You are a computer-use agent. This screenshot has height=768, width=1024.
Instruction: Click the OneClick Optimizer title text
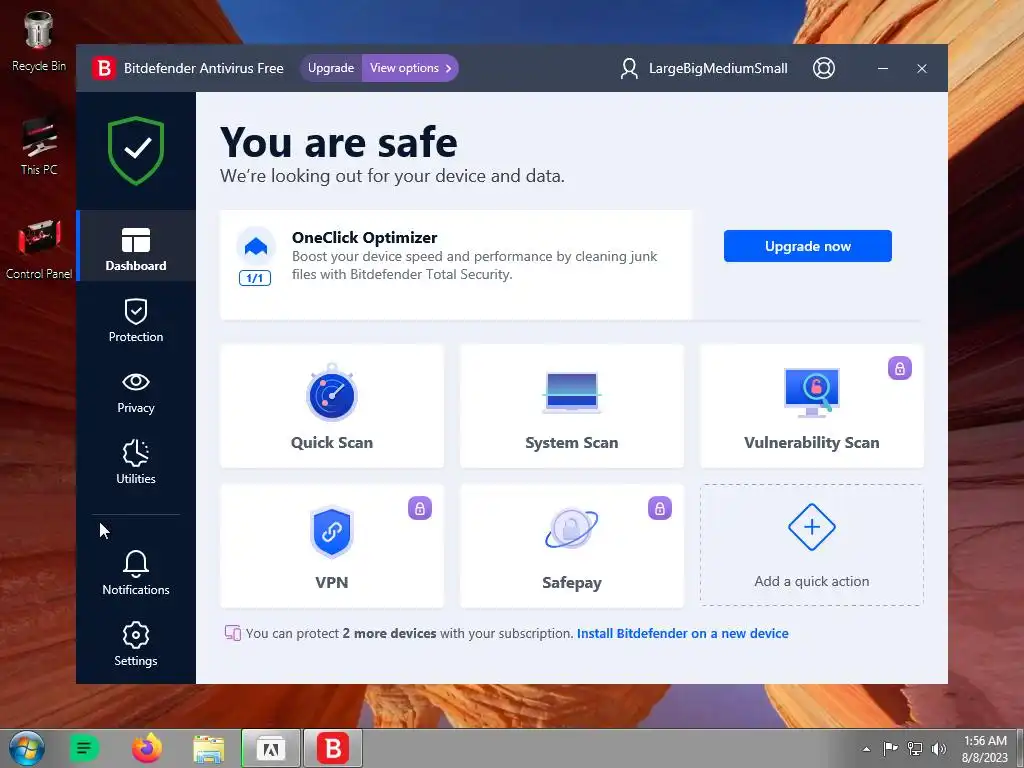[x=364, y=238]
